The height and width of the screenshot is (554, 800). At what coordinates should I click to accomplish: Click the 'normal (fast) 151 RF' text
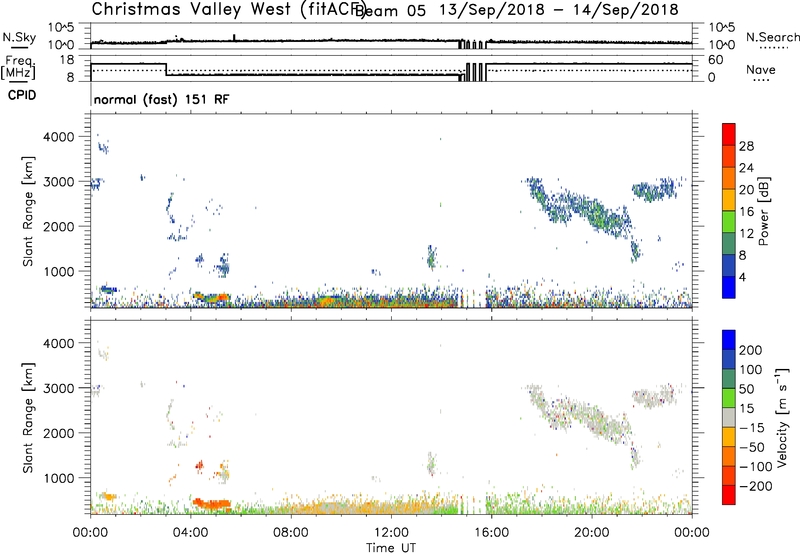(161, 99)
